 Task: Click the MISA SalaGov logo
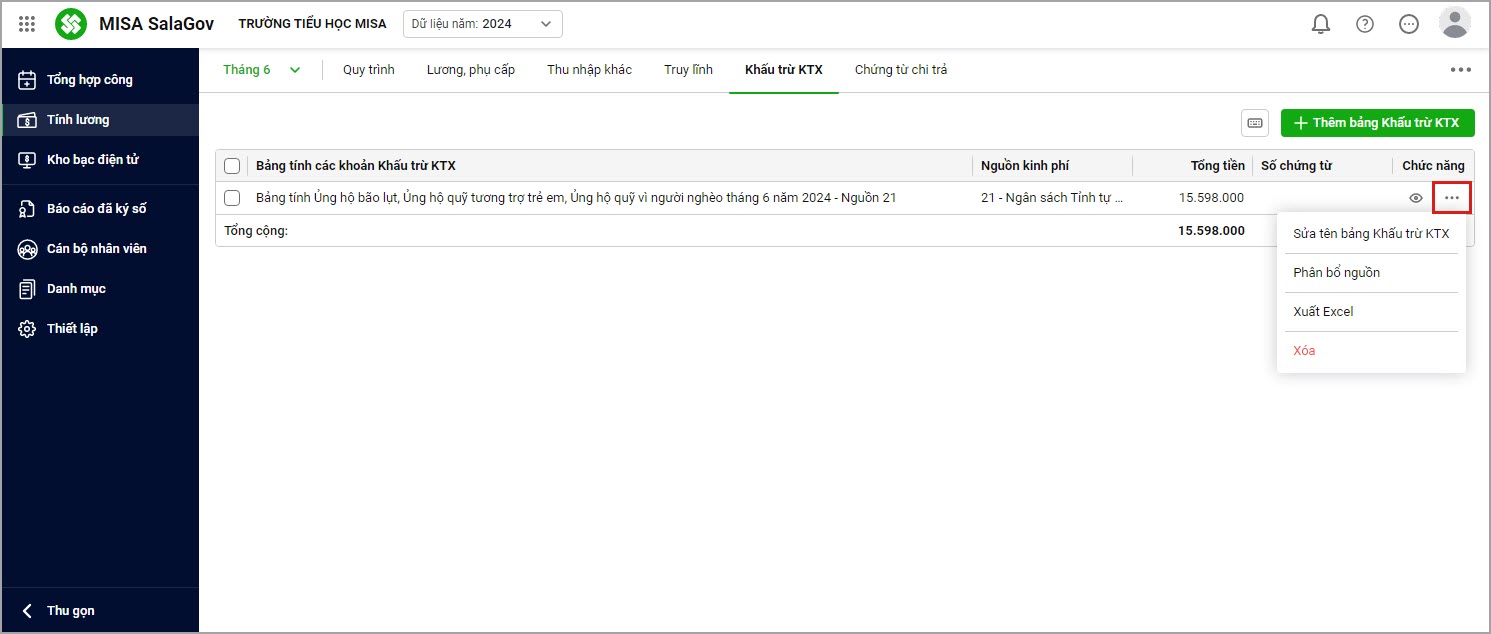(x=71, y=24)
